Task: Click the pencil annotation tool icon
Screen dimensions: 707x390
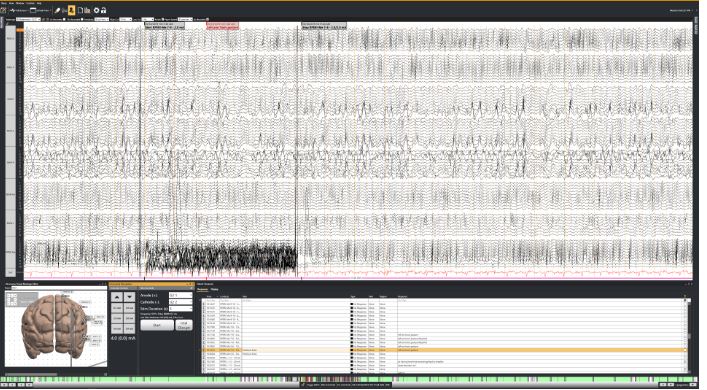Action: (57, 10)
